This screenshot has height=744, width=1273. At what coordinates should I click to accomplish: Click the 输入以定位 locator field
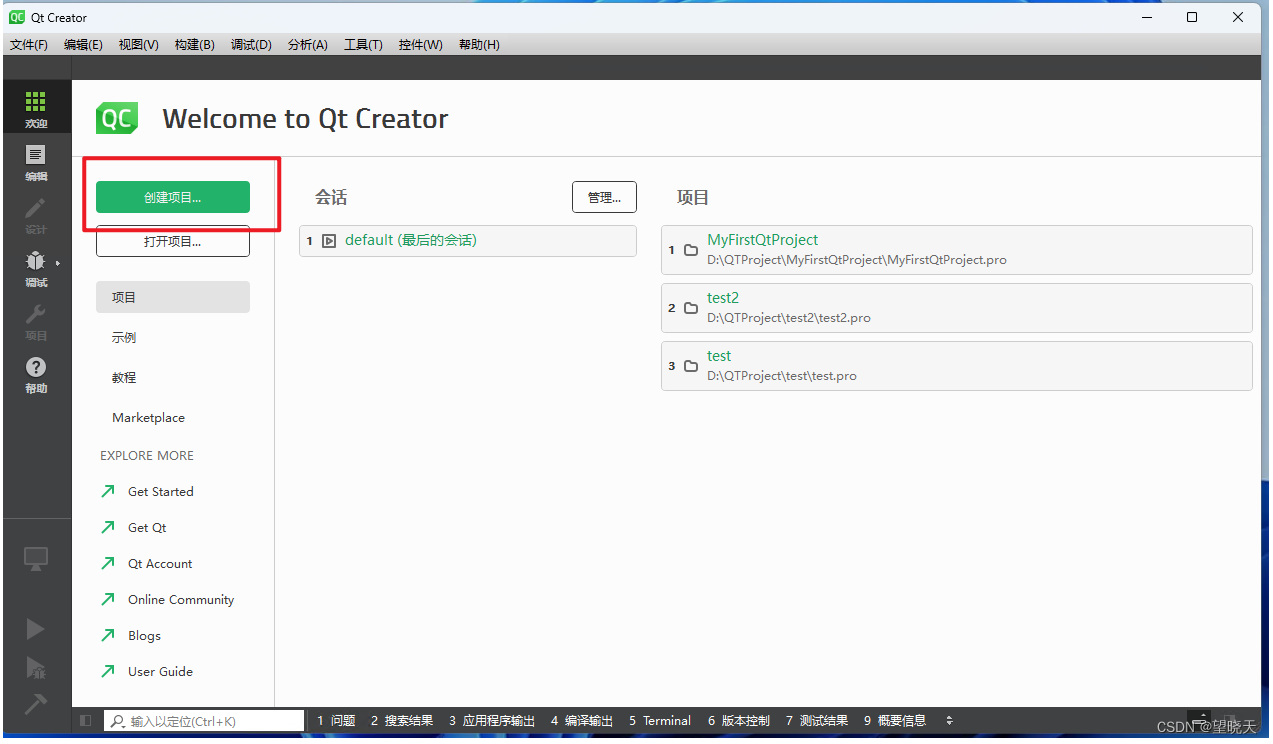pos(204,721)
